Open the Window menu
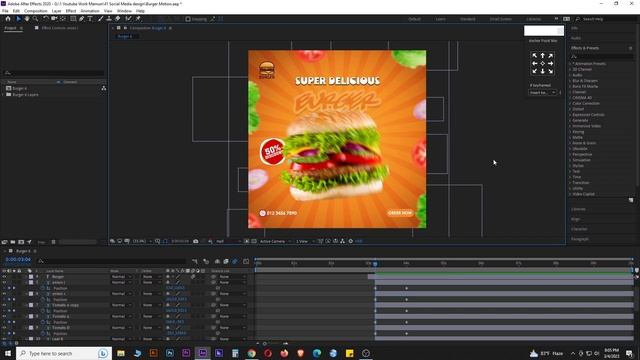This screenshot has width=640, height=360. [124, 11]
